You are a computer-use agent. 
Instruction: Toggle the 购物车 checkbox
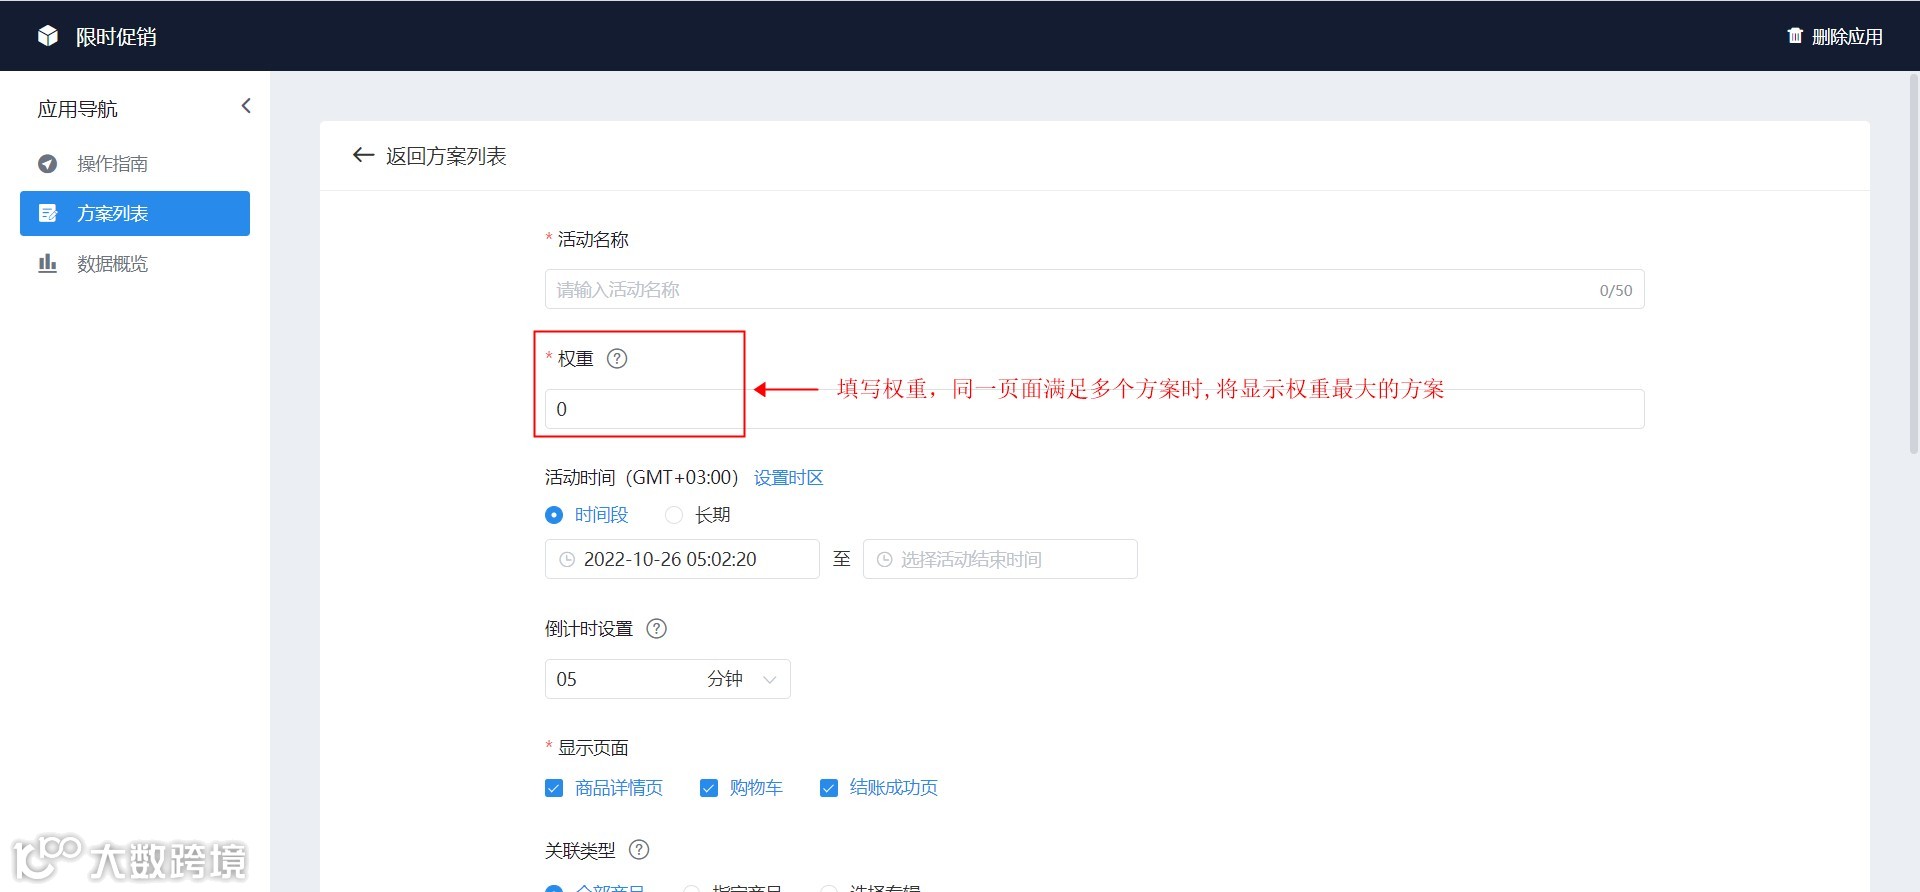(x=709, y=788)
